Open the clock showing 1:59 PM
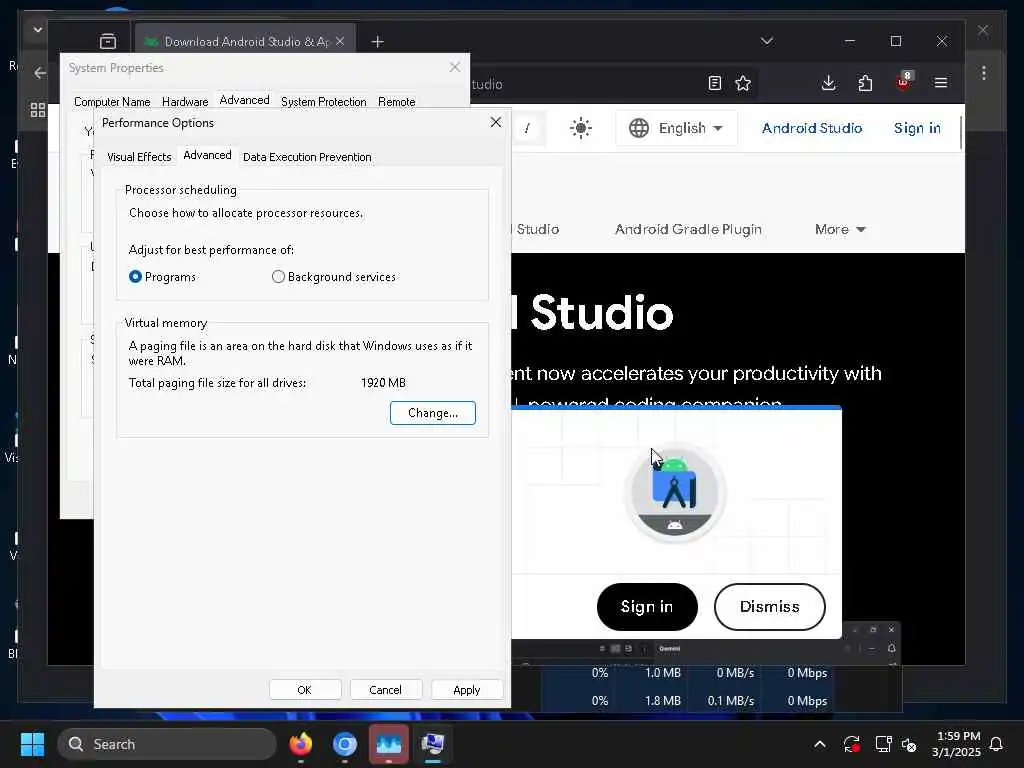 tap(957, 744)
